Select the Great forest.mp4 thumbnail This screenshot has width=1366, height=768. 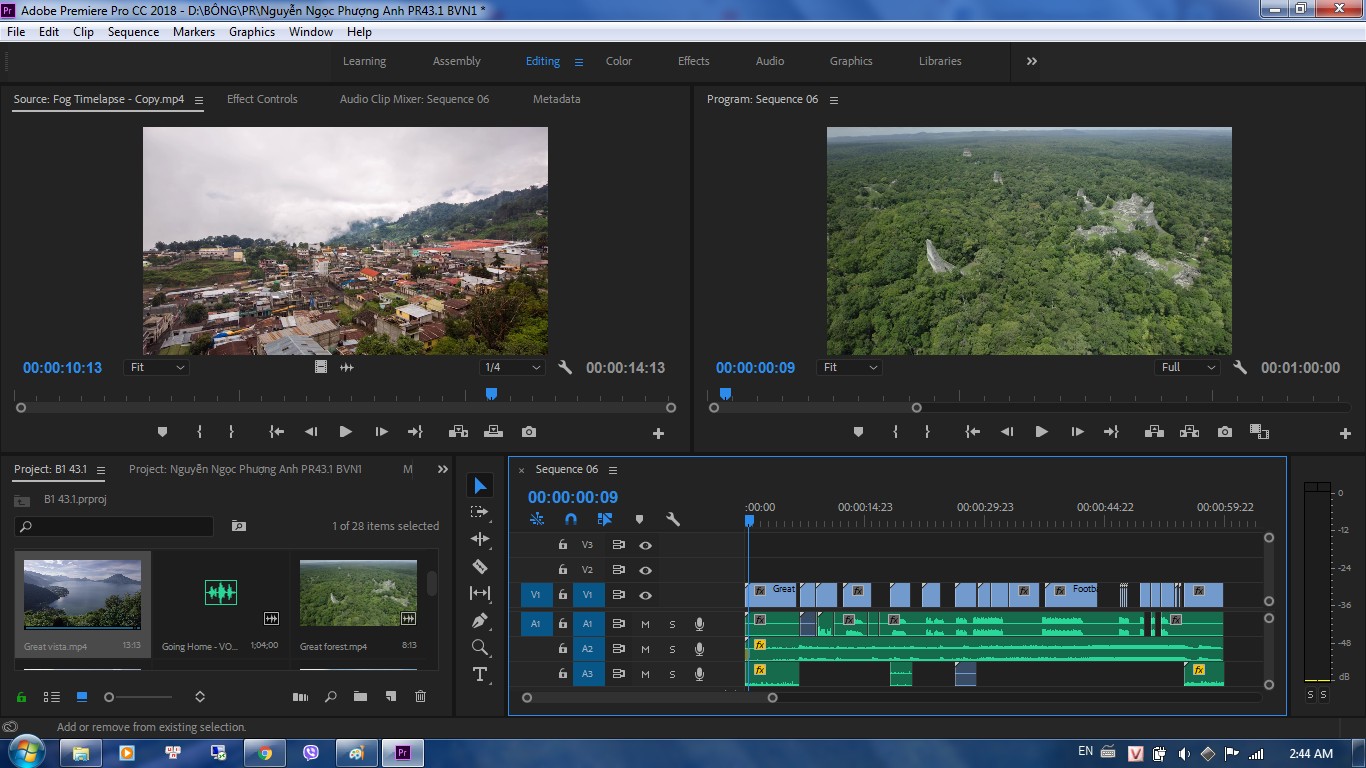click(x=358, y=593)
